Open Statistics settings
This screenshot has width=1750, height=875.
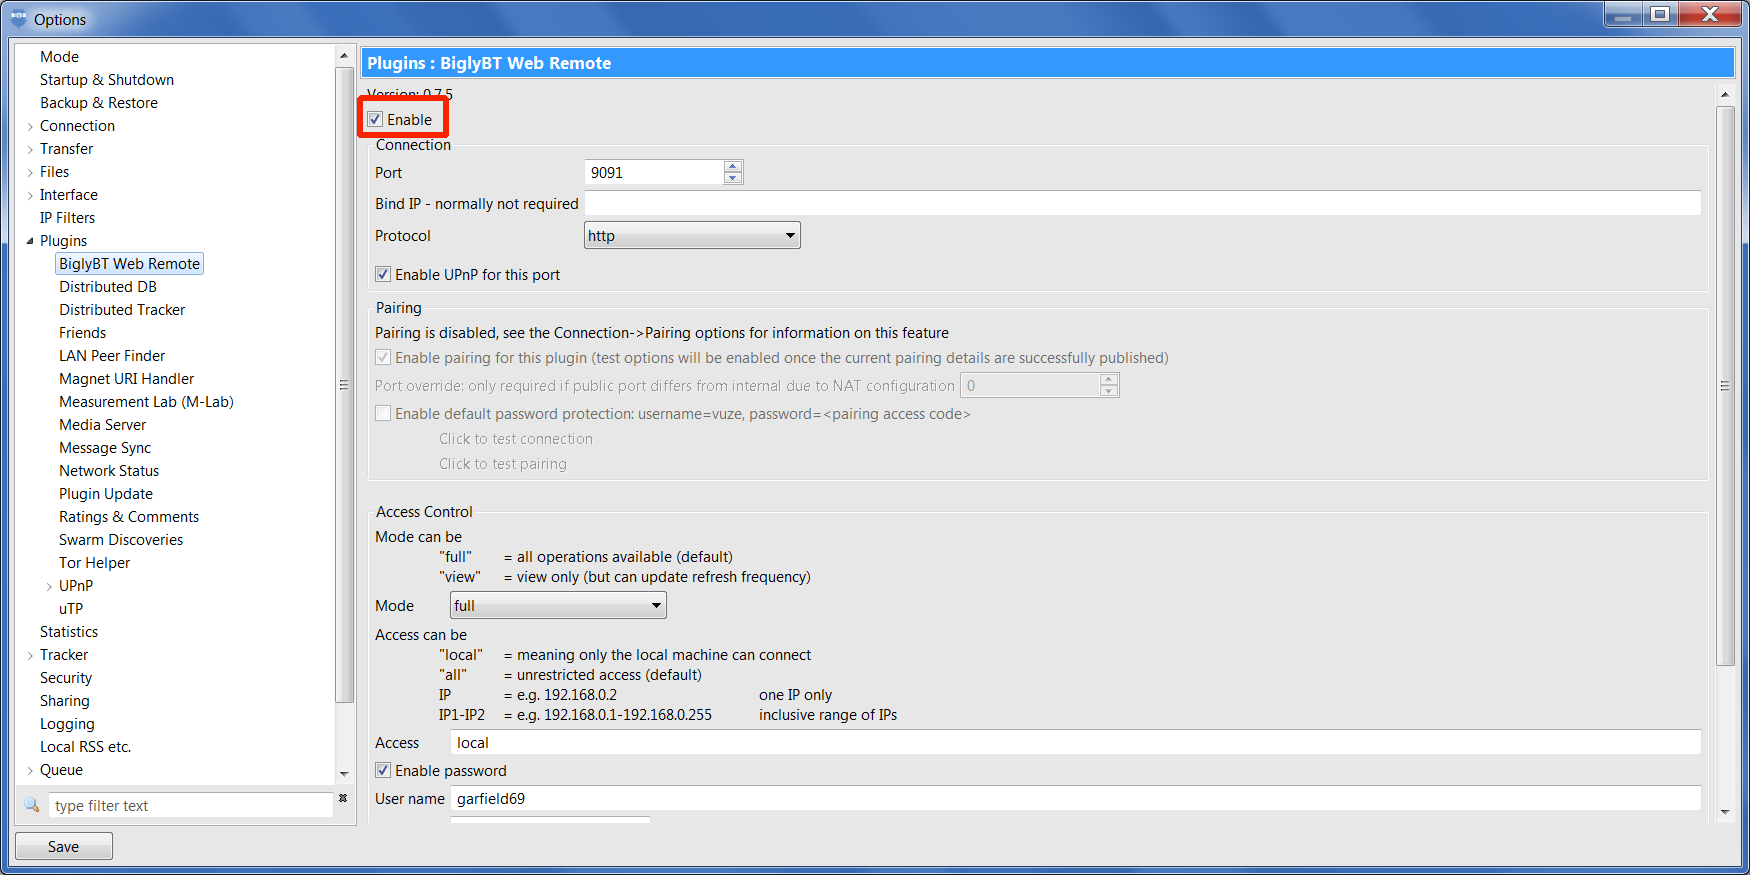pyautogui.click(x=69, y=632)
